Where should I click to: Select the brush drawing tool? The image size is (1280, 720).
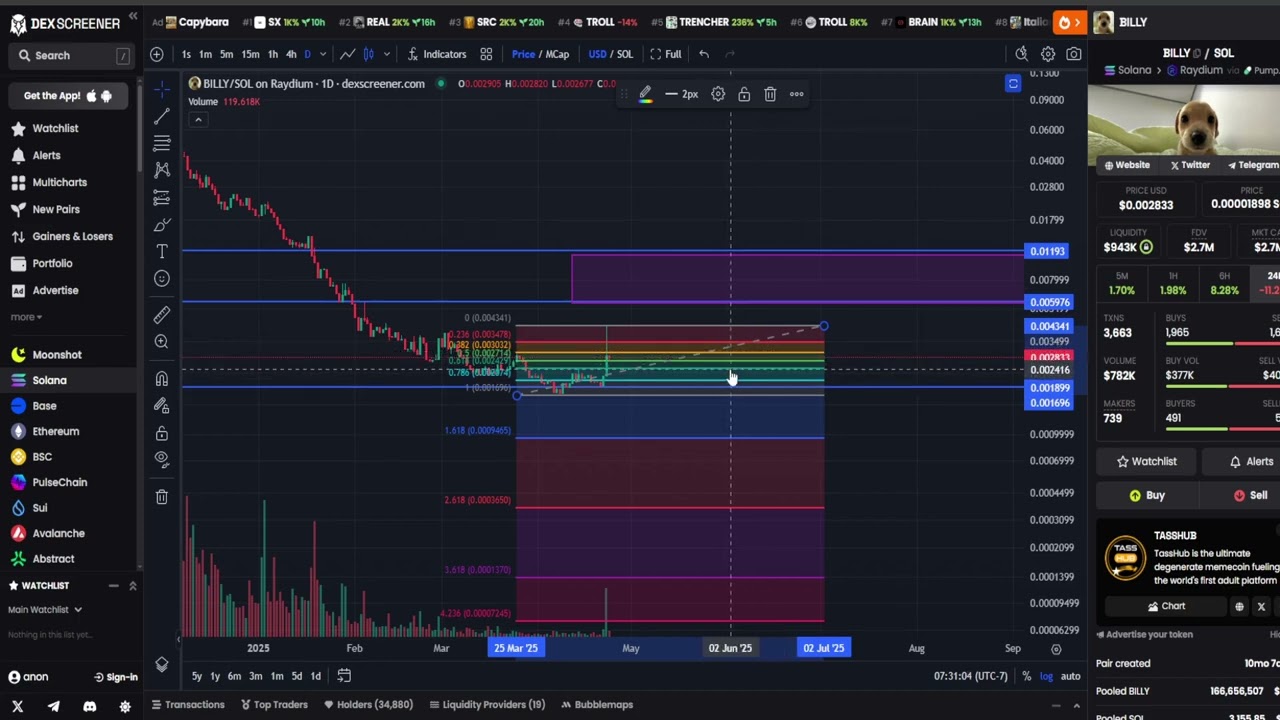162,225
